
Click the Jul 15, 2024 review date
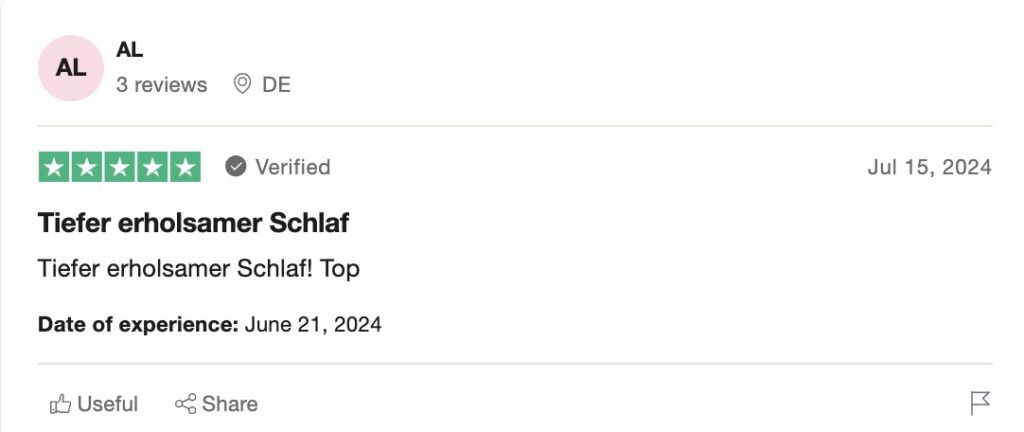pyautogui.click(x=929, y=167)
